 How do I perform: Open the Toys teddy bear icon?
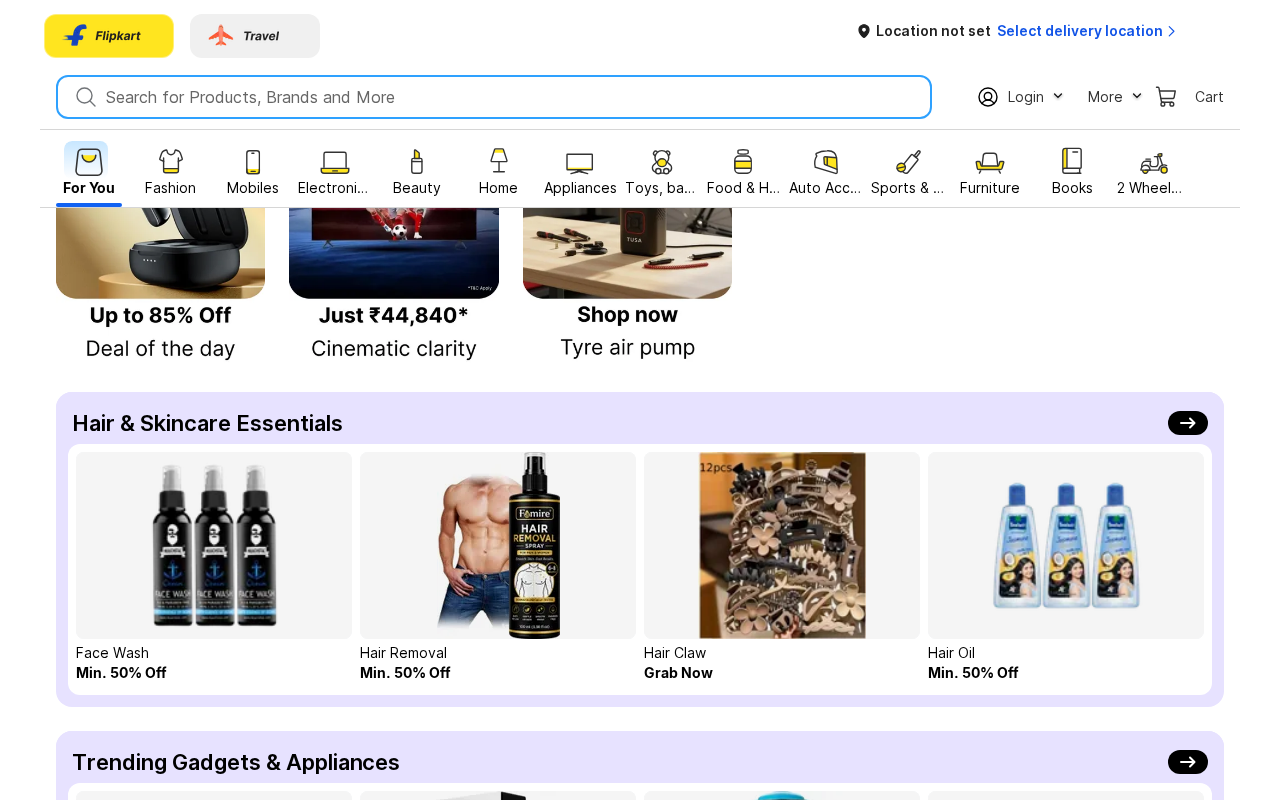click(662, 162)
